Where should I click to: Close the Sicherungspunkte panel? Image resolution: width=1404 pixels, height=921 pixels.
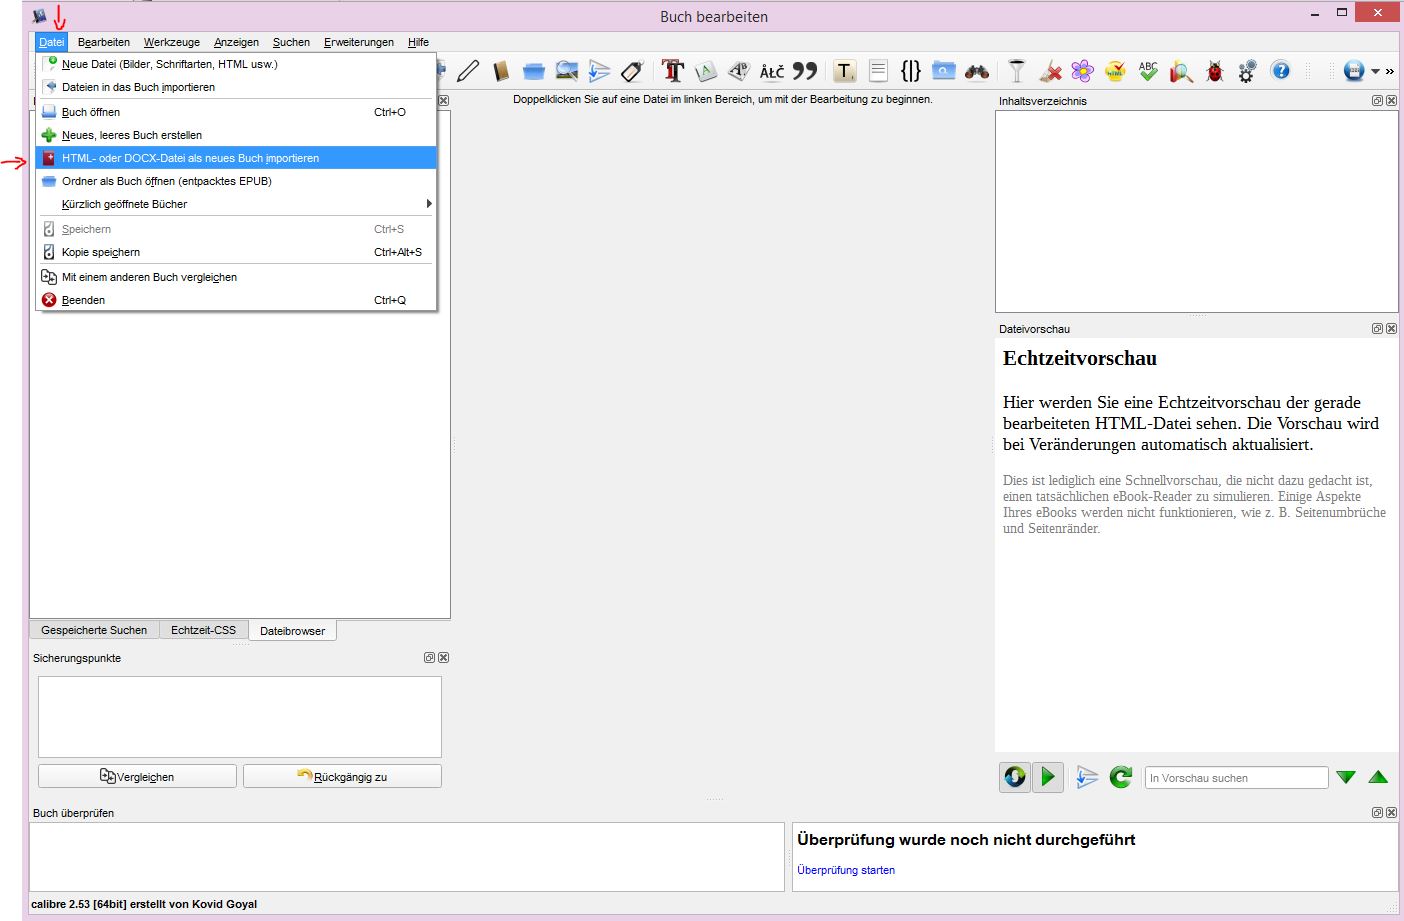pos(443,658)
